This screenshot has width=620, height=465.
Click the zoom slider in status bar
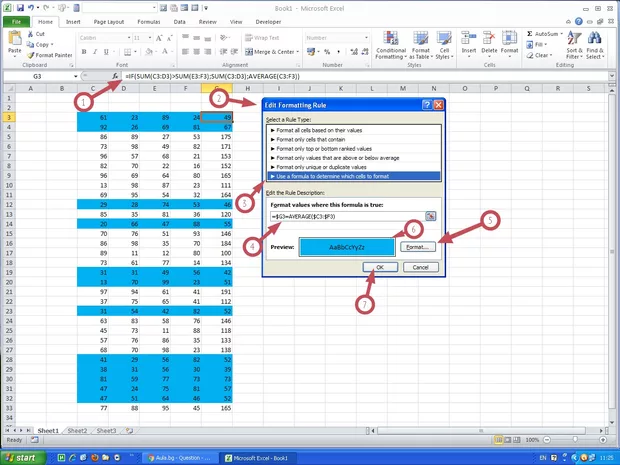click(575, 440)
